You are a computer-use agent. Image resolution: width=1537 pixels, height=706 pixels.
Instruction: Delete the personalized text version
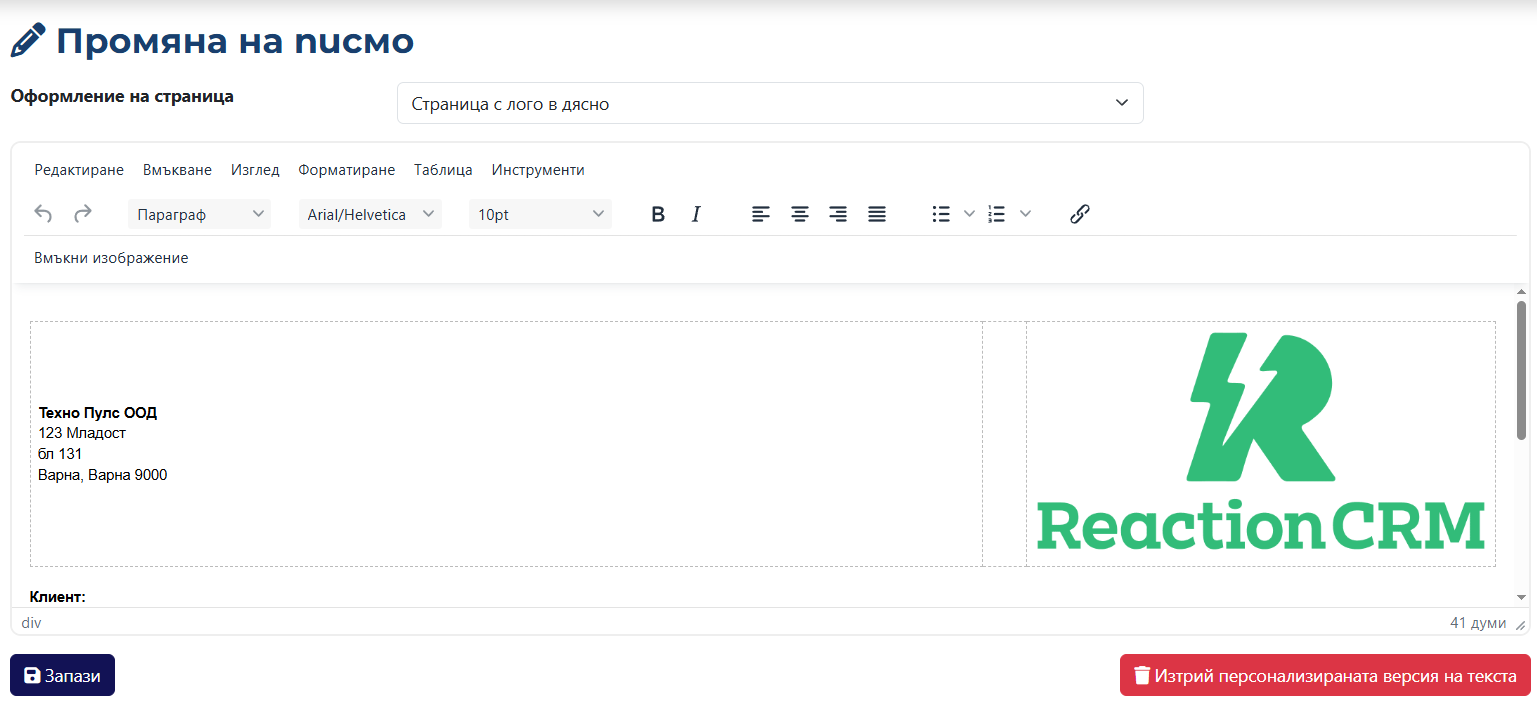(1325, 675)
